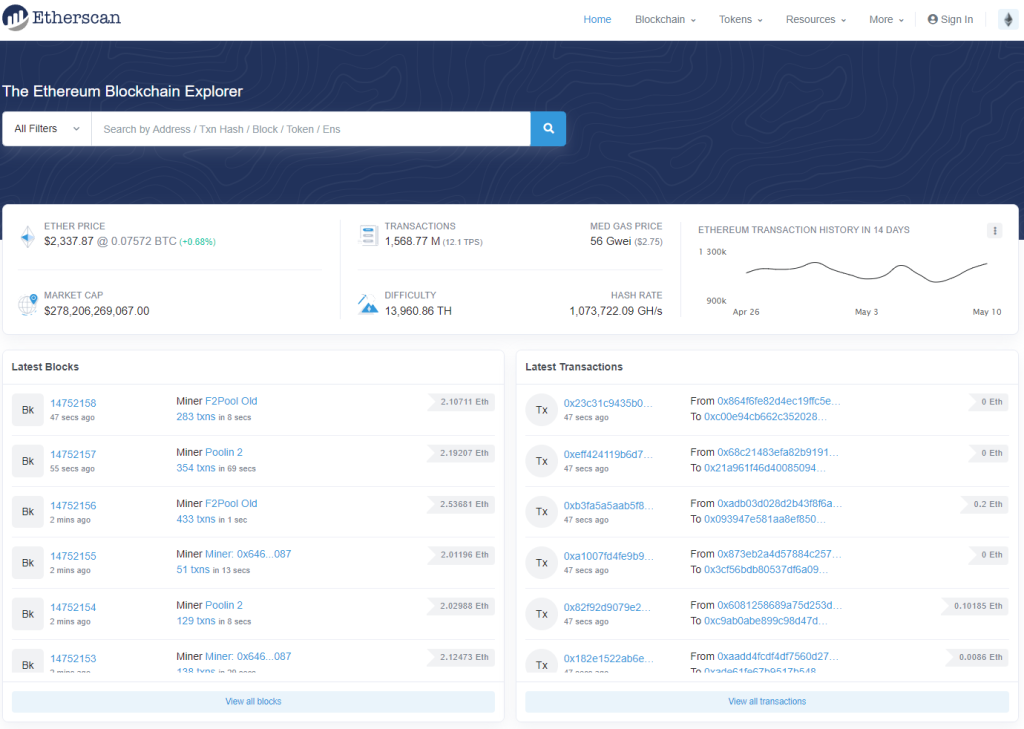Open the All Filters dropdown
Screen dimensions: 1024x729
(x=47, y=129)
